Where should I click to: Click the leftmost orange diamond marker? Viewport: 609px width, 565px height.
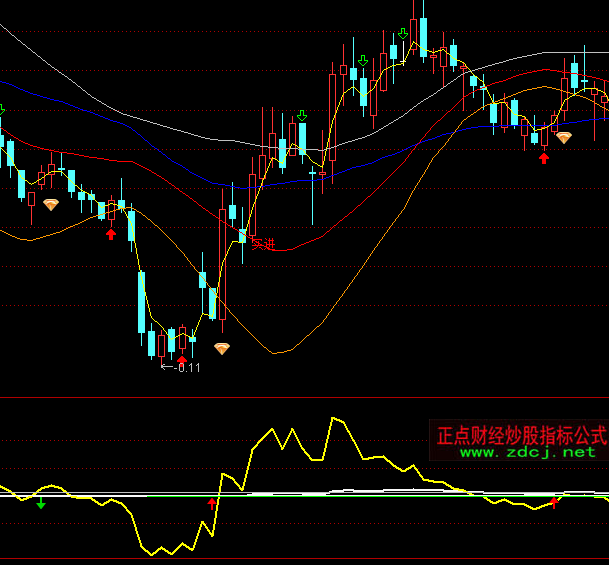pyautogui.click(x=50, y=204)
